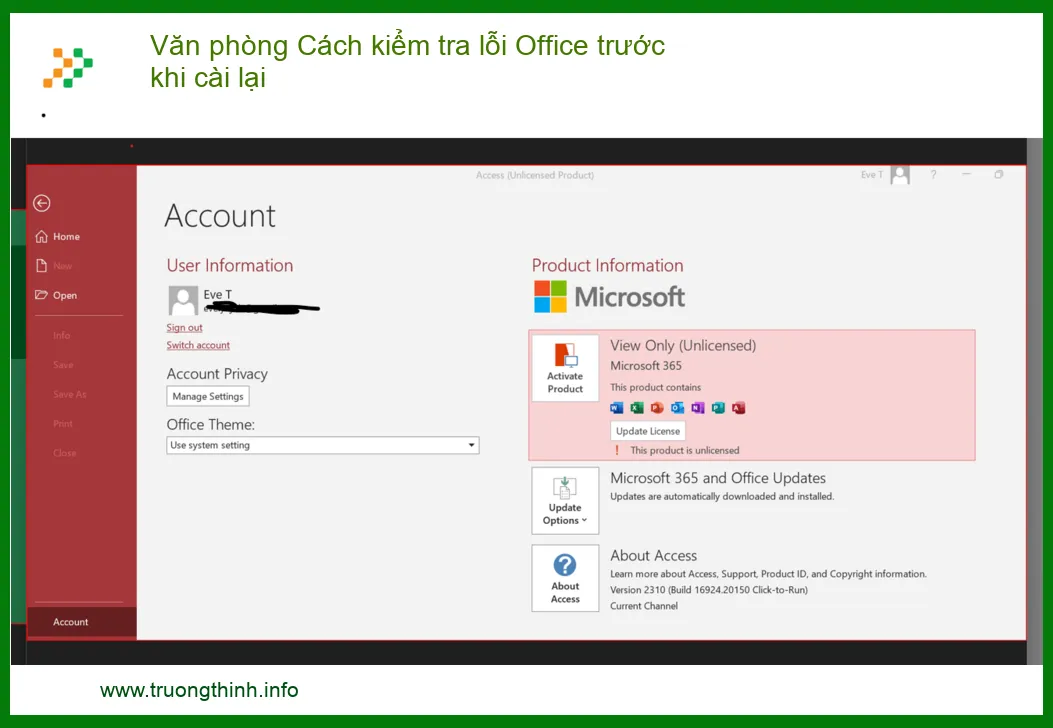Select the Open menu item
The height and width of the screenshot is (728, 1053).
click(x=64, y=295)
